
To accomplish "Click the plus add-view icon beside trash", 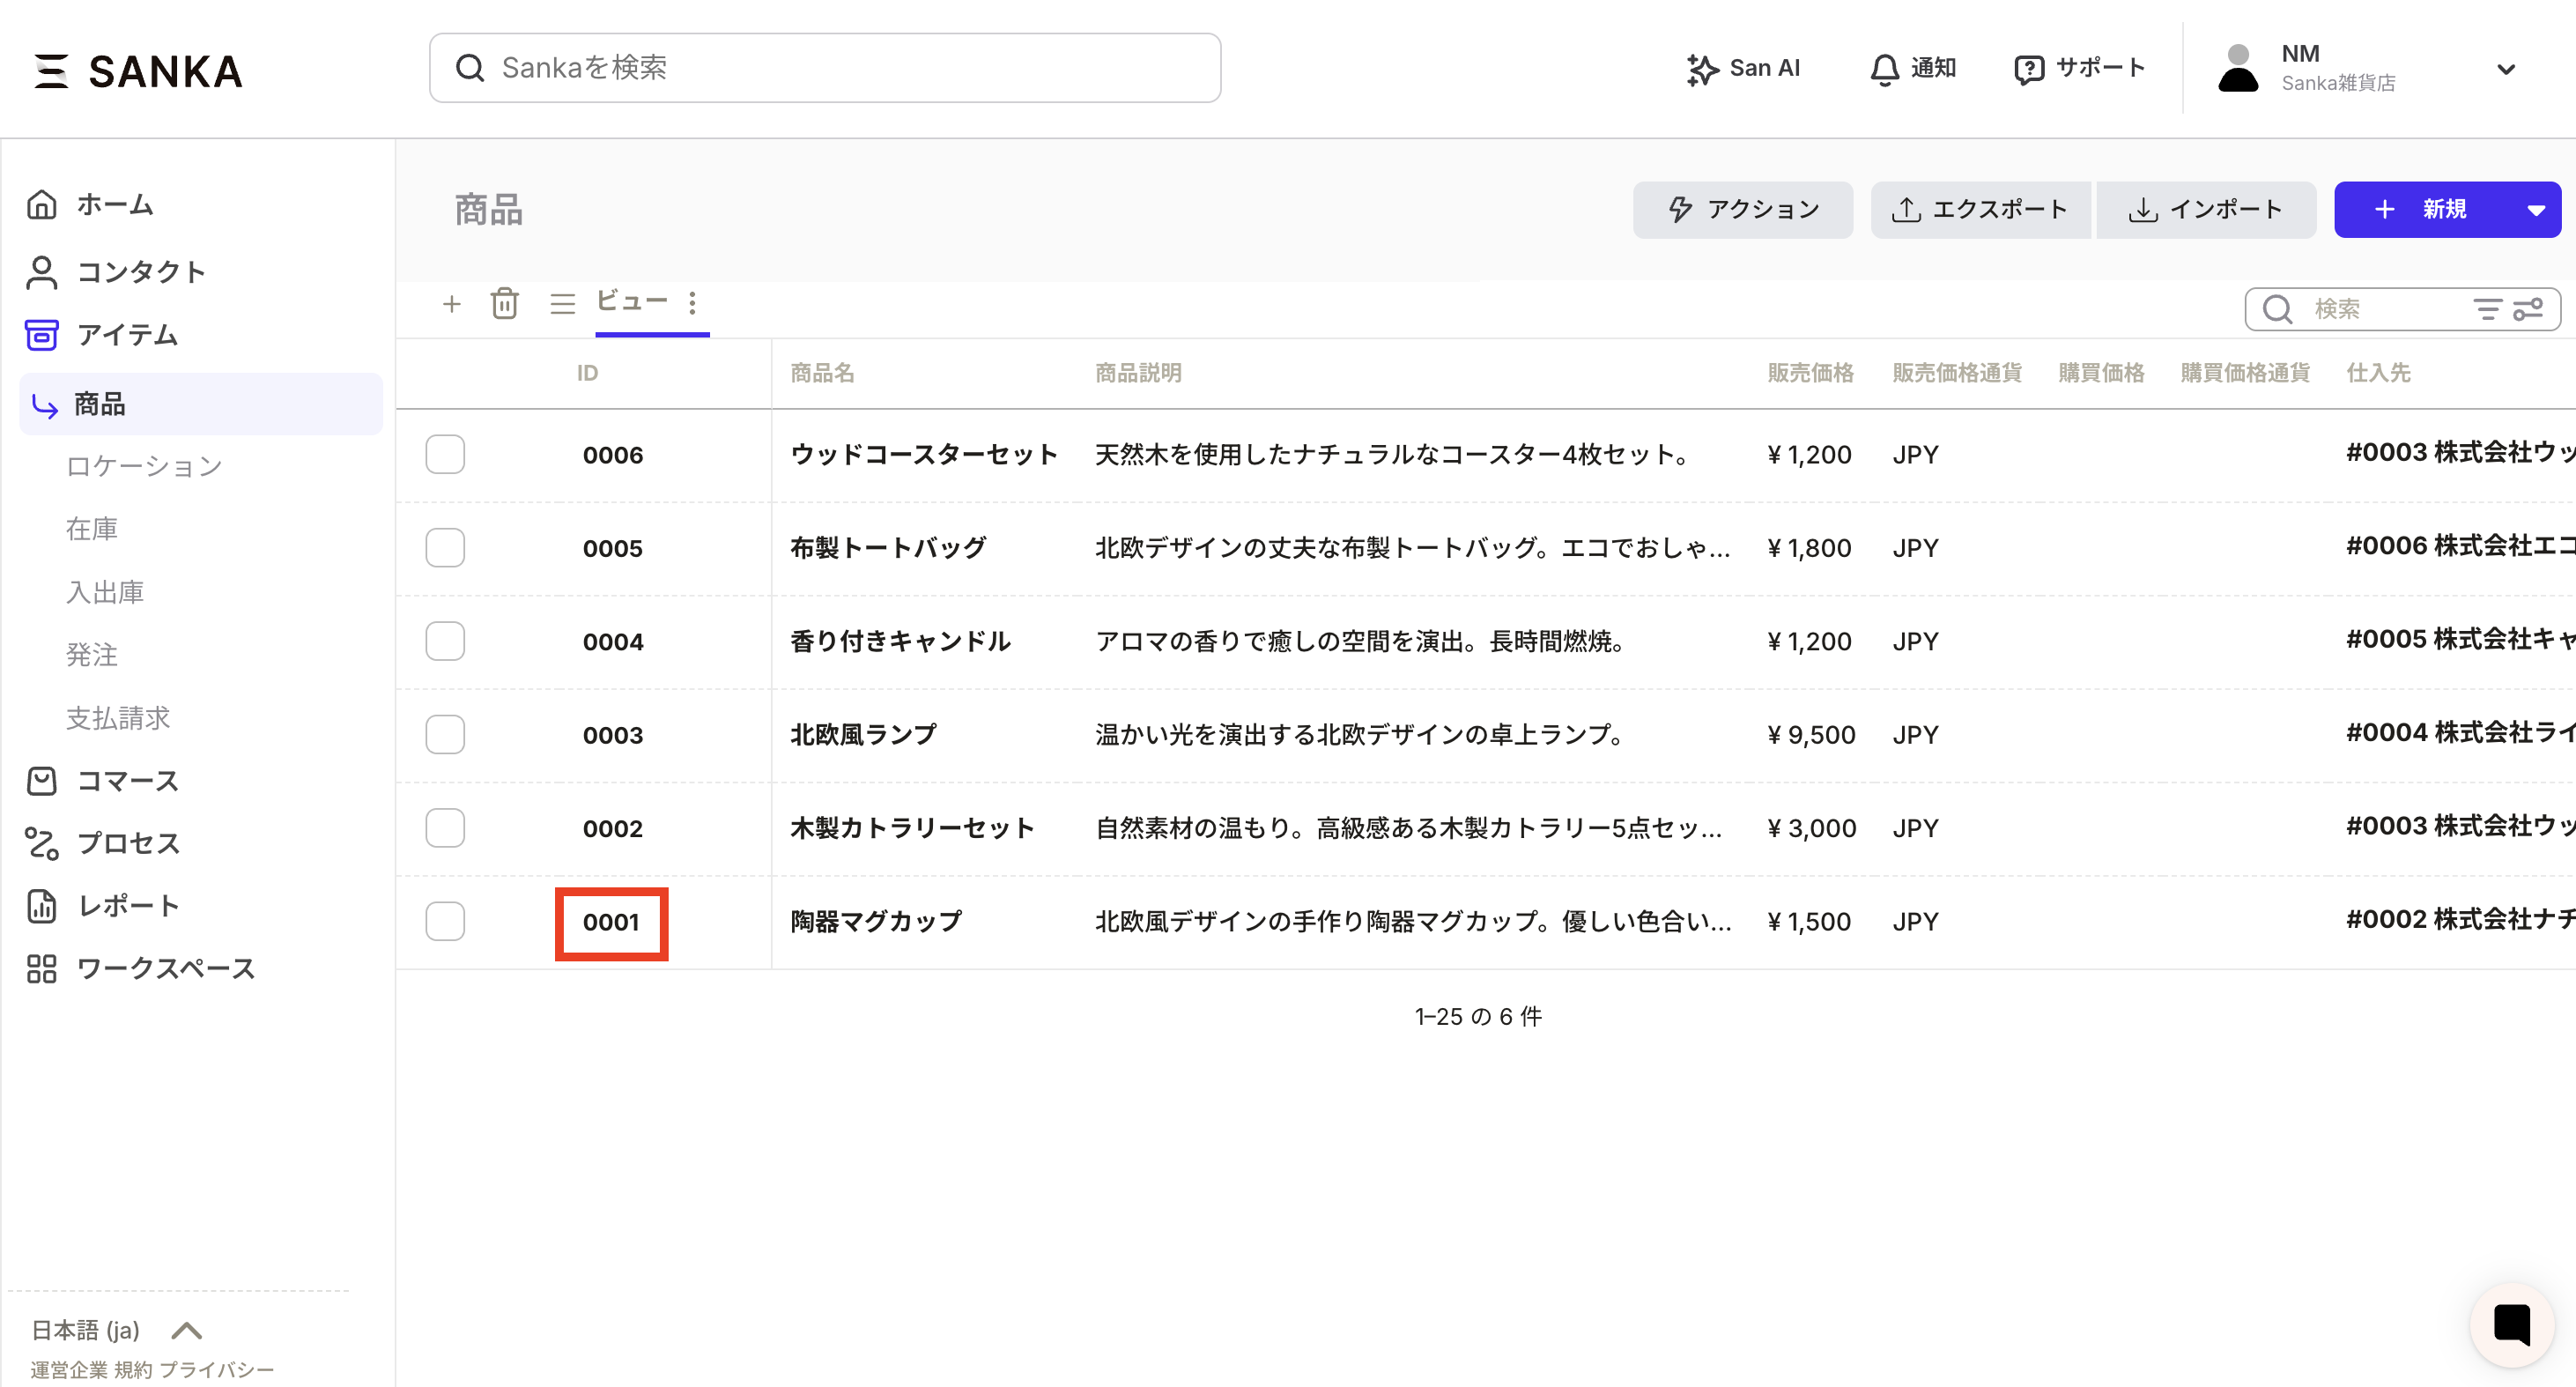I will [x=451, y=303].
